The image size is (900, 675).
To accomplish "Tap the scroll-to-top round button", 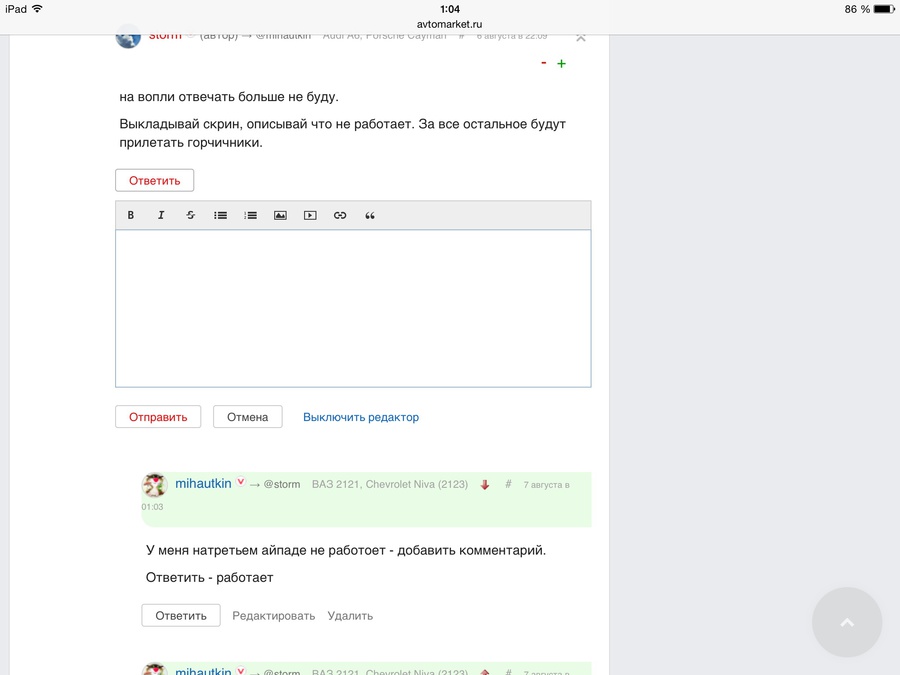I will click(847, 622).
